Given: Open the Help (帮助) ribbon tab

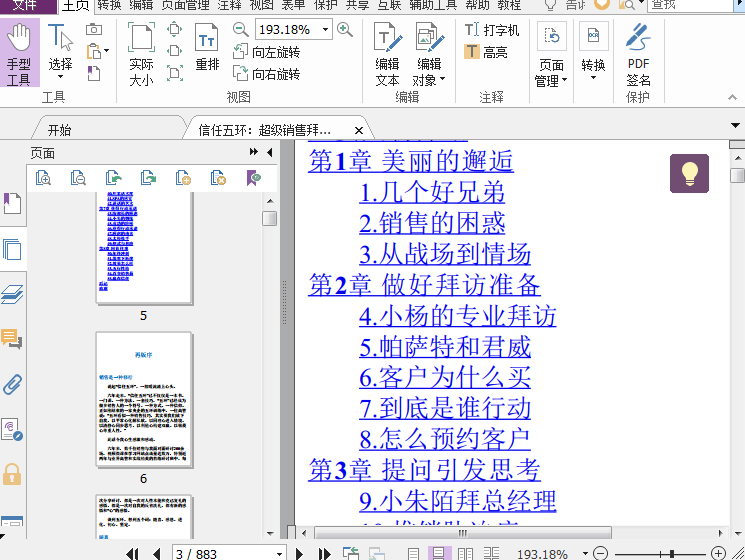Looking at the screenshot, I should coord(478,5).
